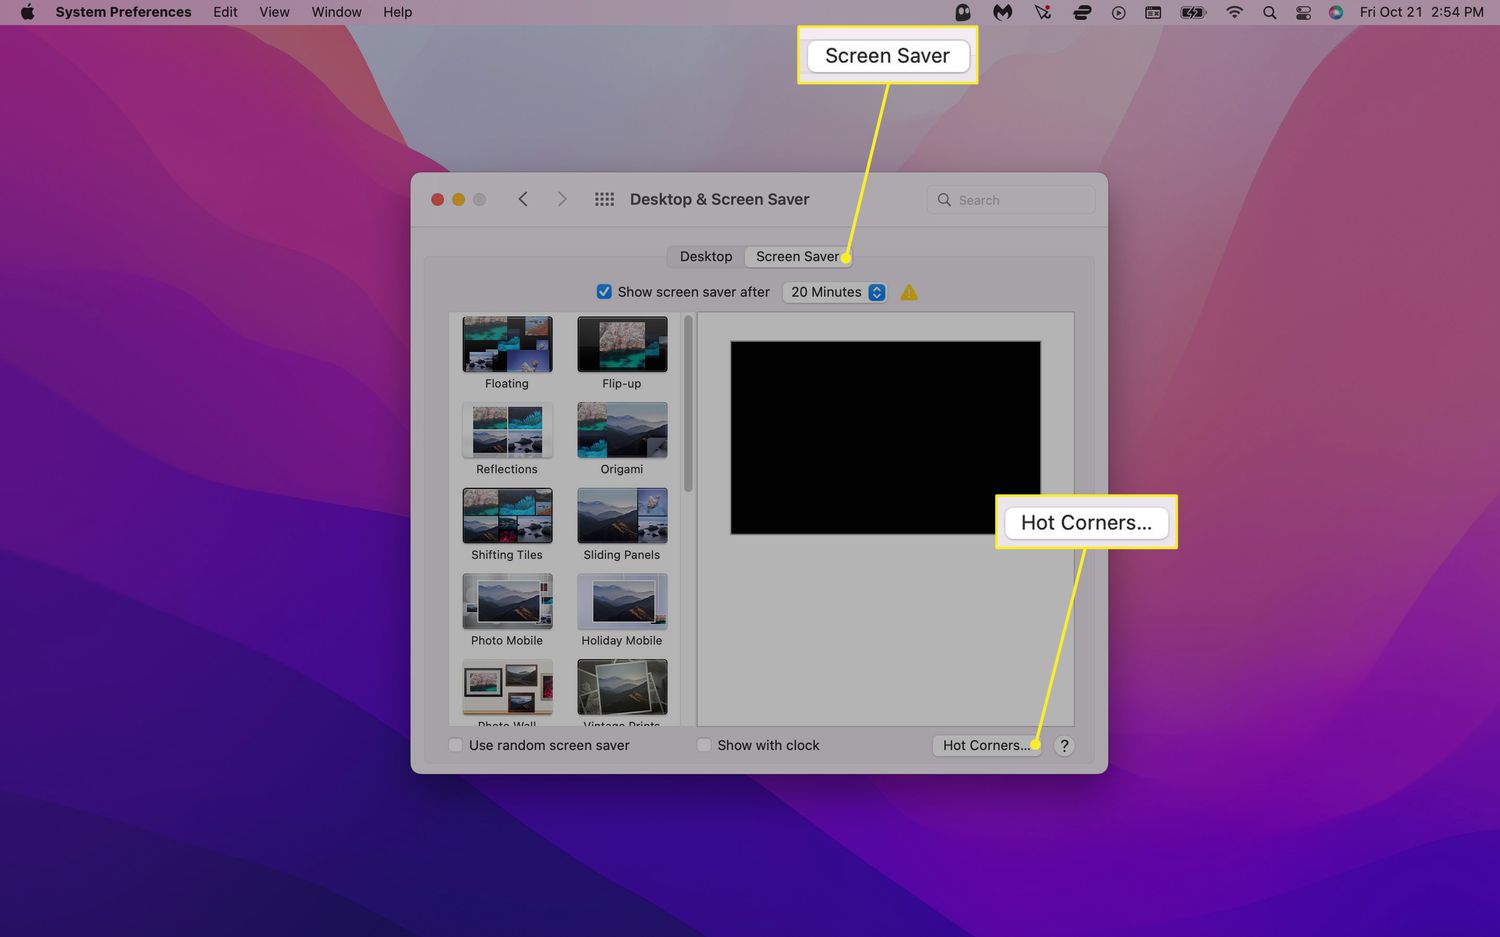Show all preferences grid icon
This screenshot has width=1500, height=937.
604,199
